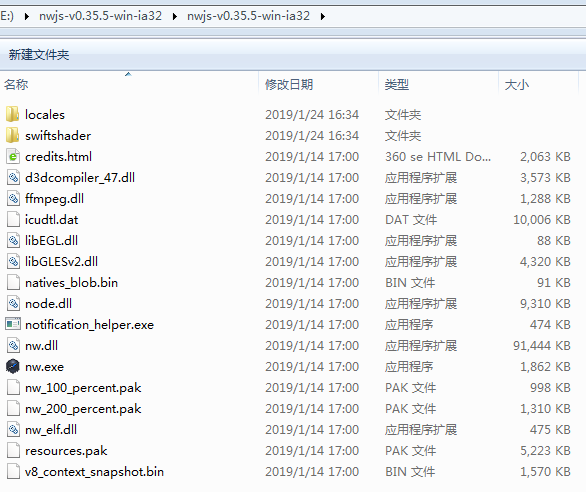This screenshot has height=492, width=586.
Task: Click the d3dcompiler_47.dll file name
Action: coord(80,178)
